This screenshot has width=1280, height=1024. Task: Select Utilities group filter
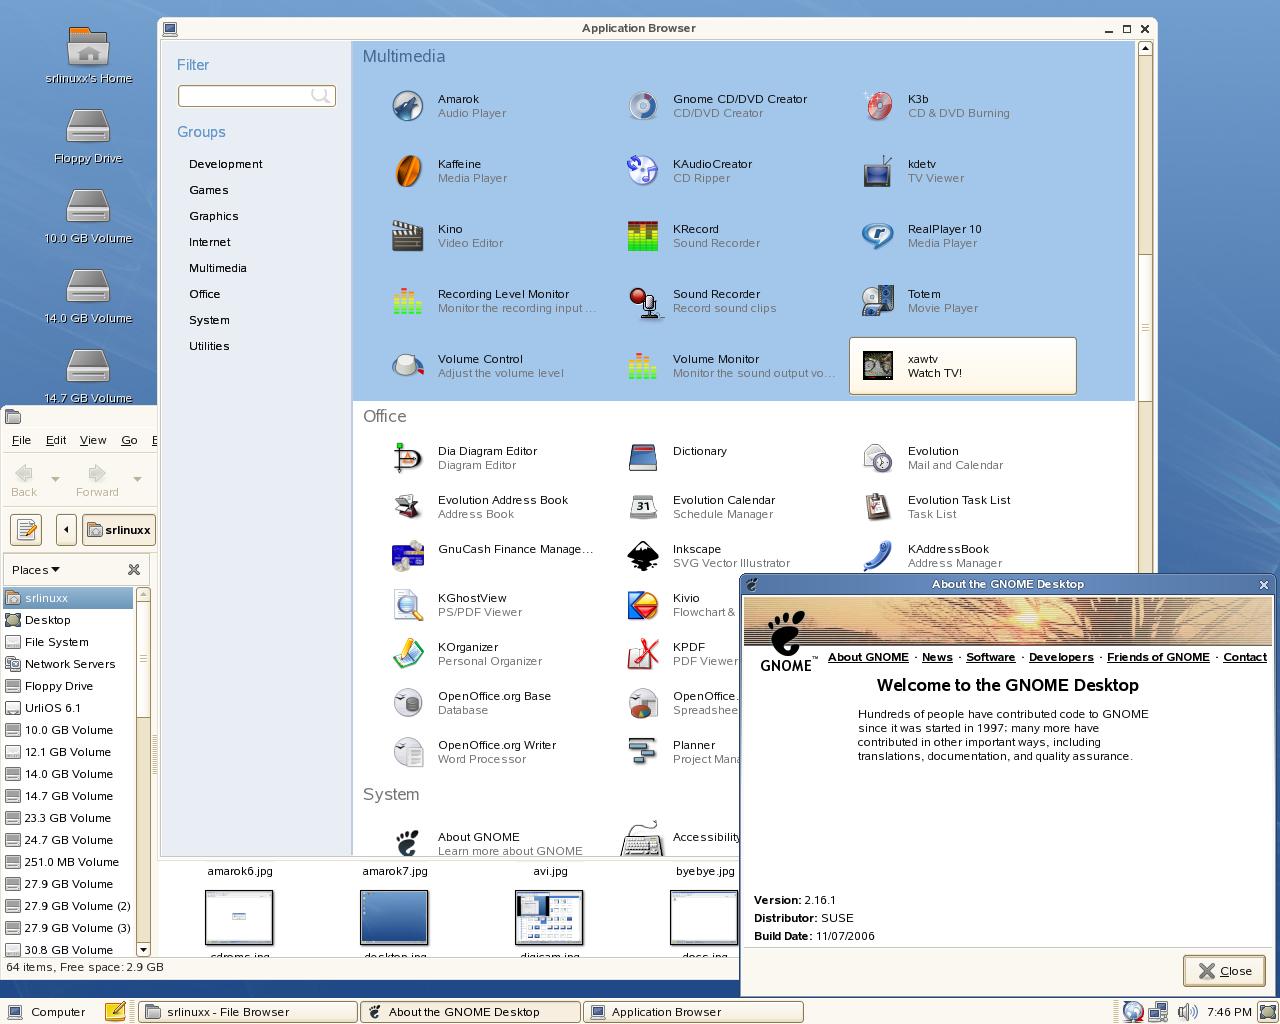pos(209,346)
